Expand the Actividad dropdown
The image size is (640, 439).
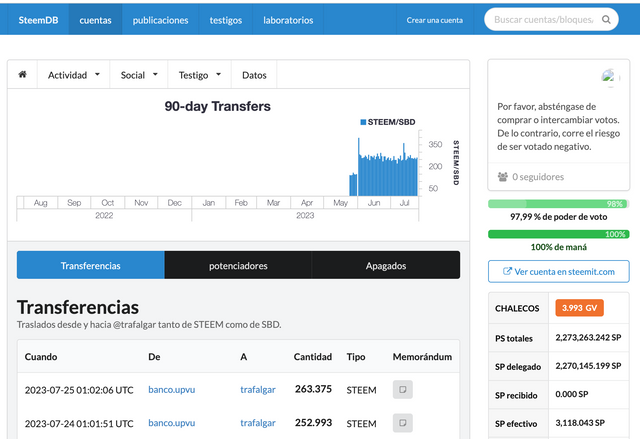[73, 75]
